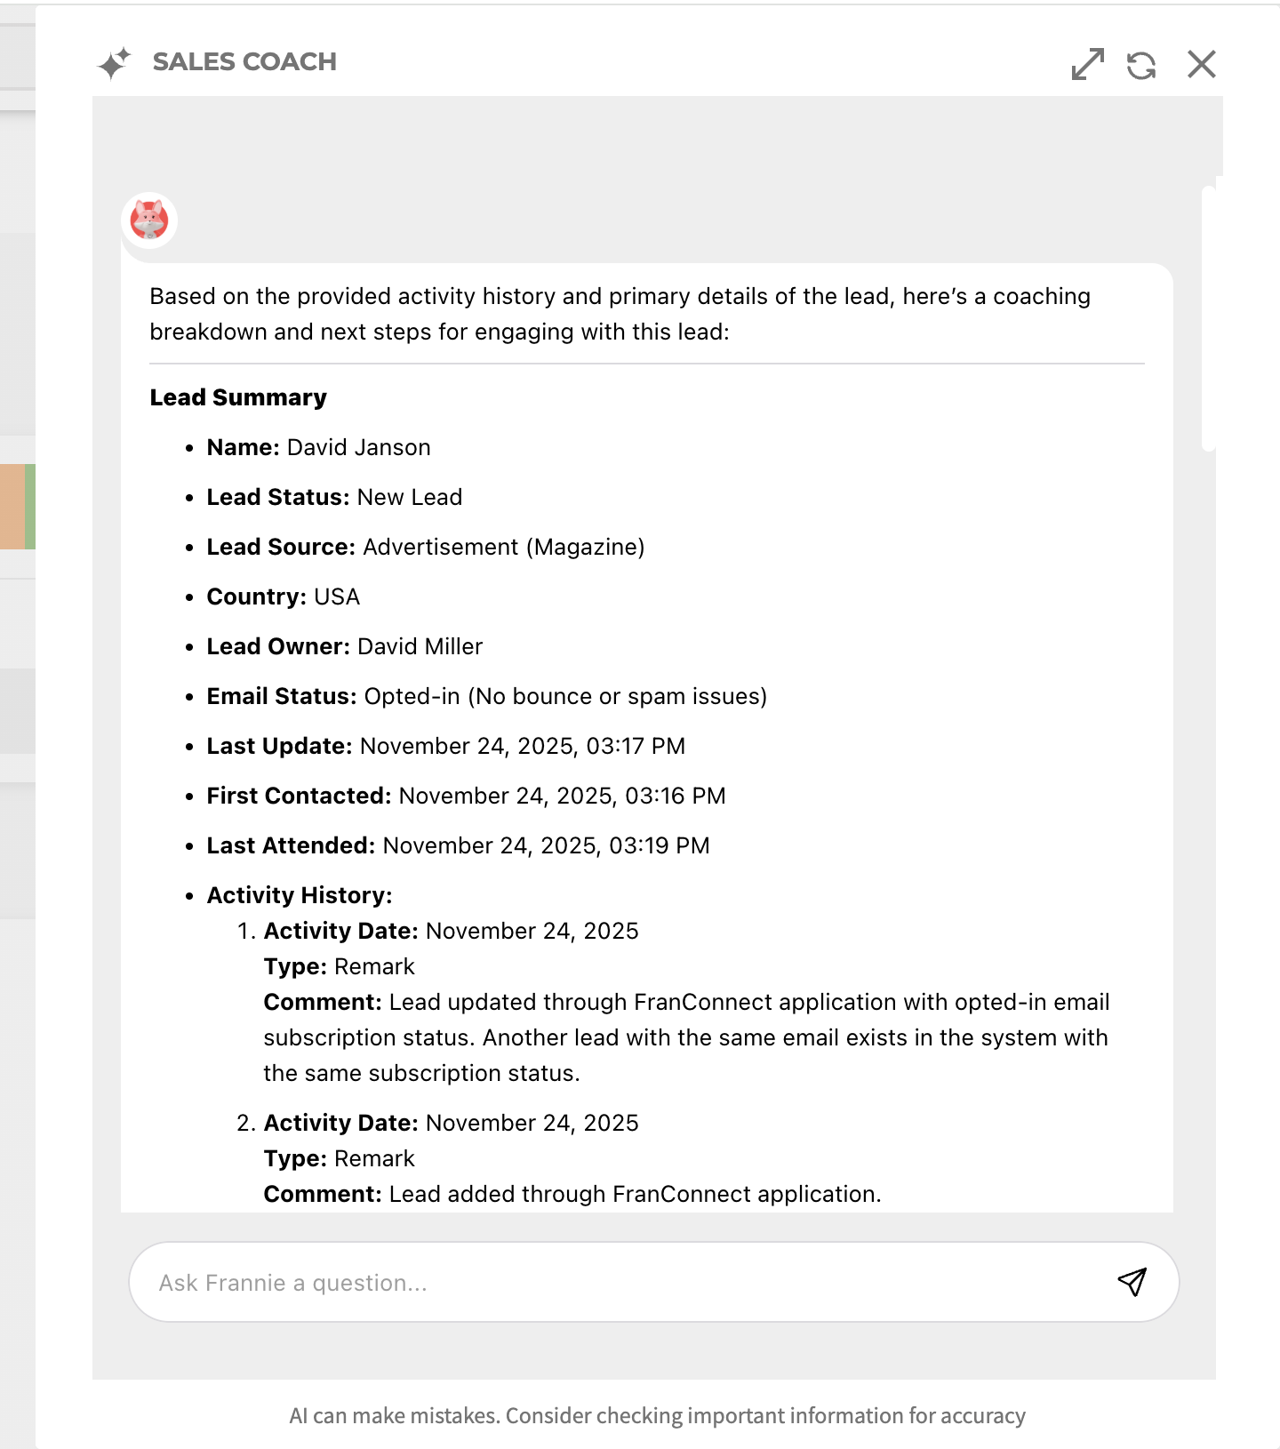Close the Sales Coach panel
Screen dimensions: 1280x1449
(x=1201, y=64)
